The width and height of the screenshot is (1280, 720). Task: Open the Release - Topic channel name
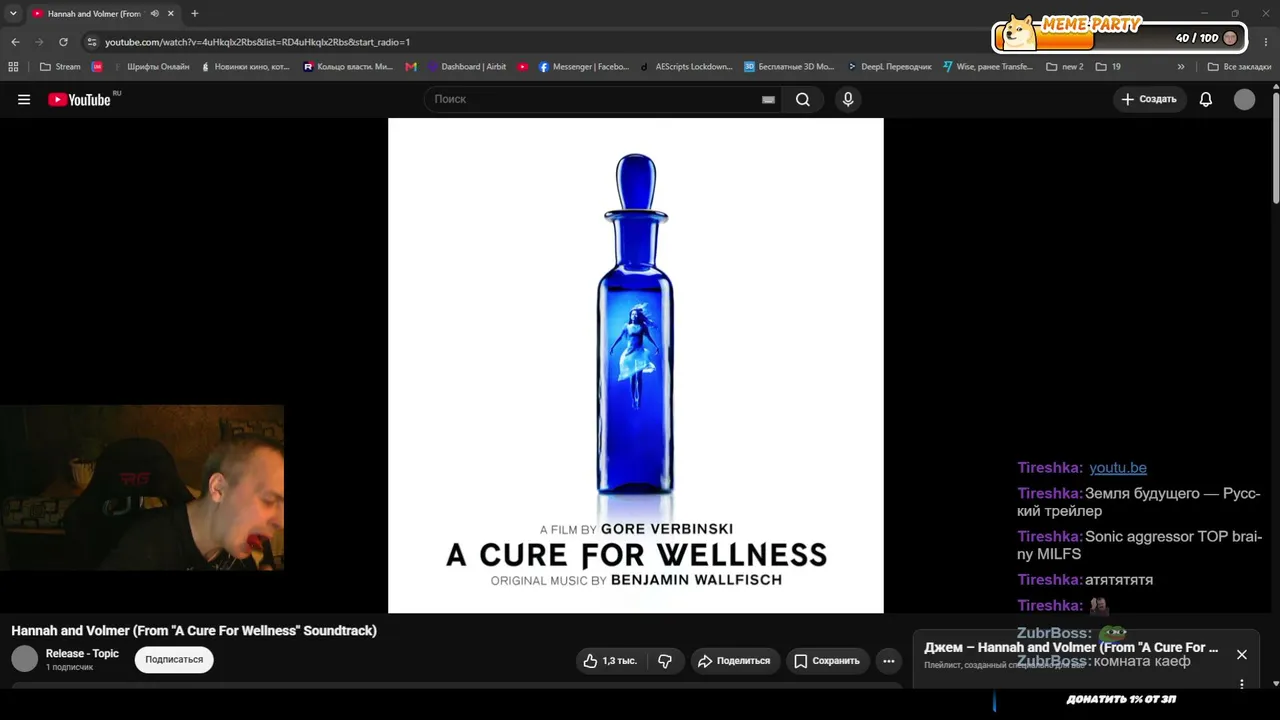click(82, 654)
